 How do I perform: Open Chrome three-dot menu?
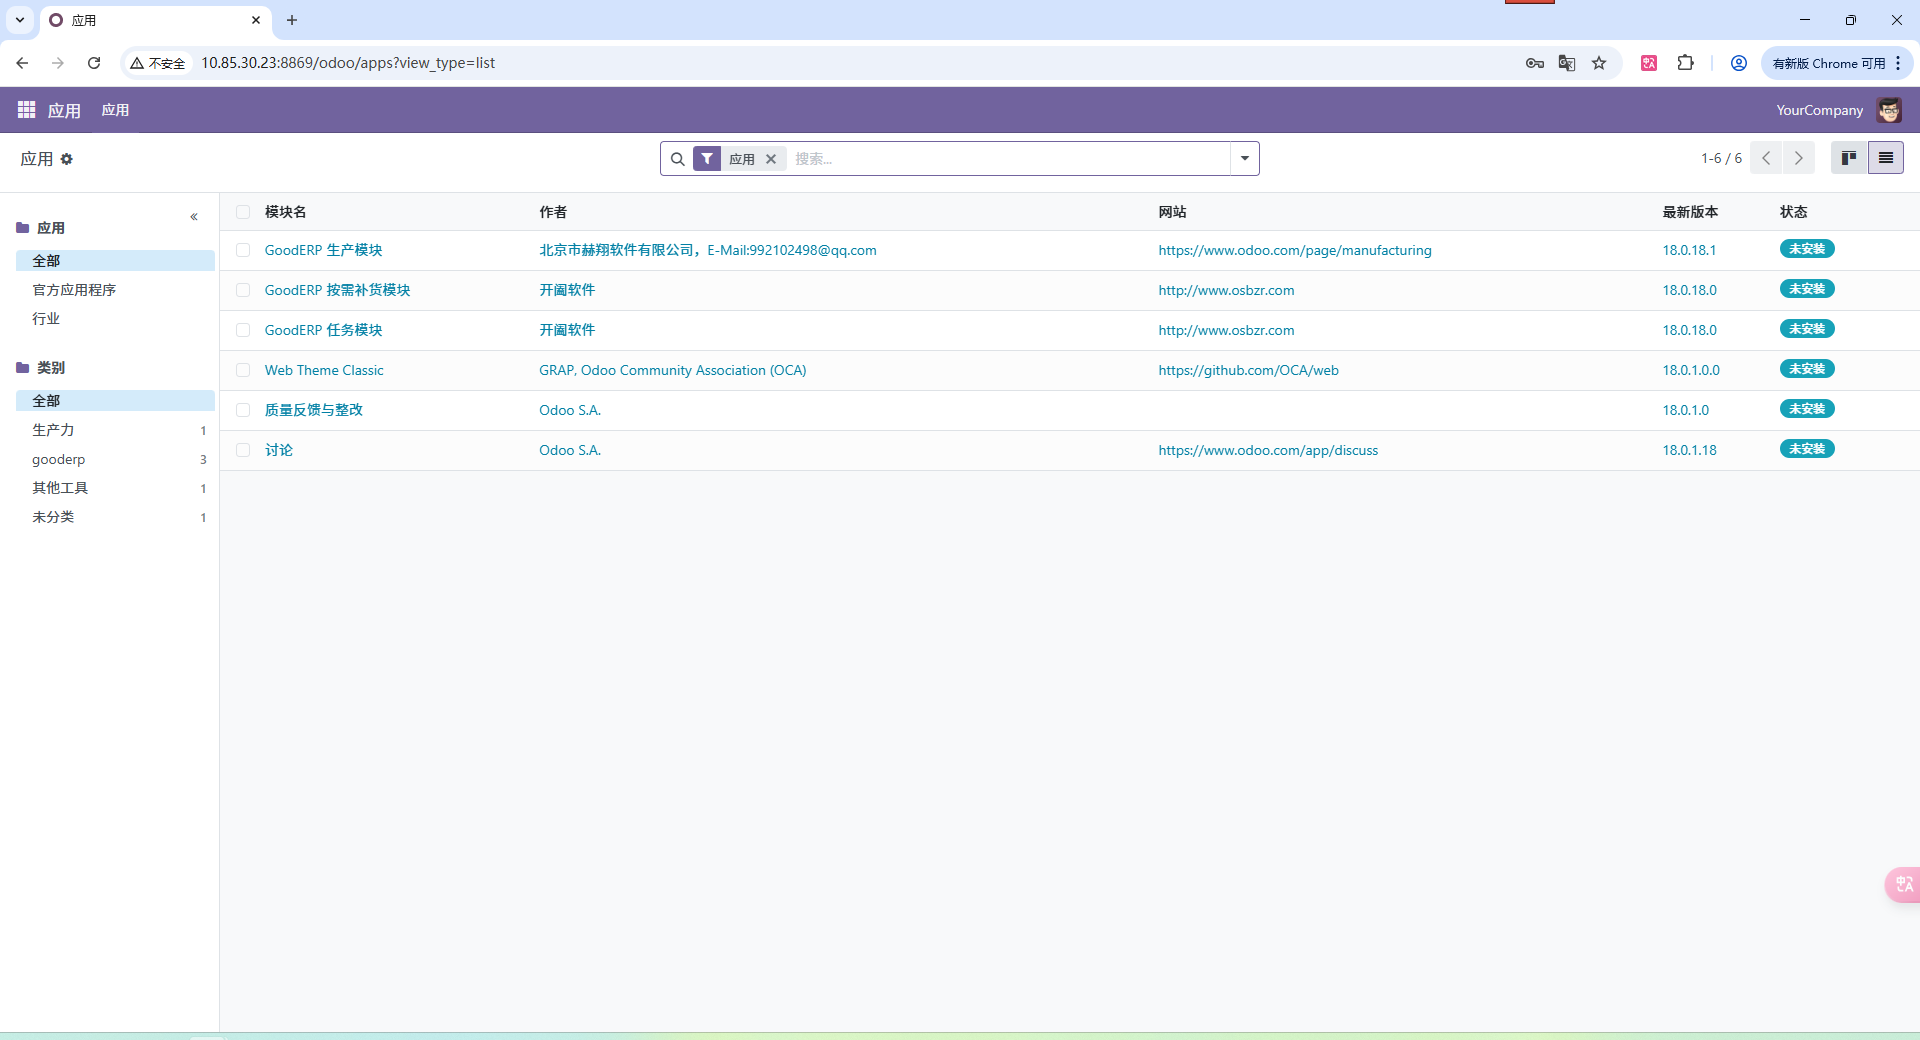pos(1897,63)
